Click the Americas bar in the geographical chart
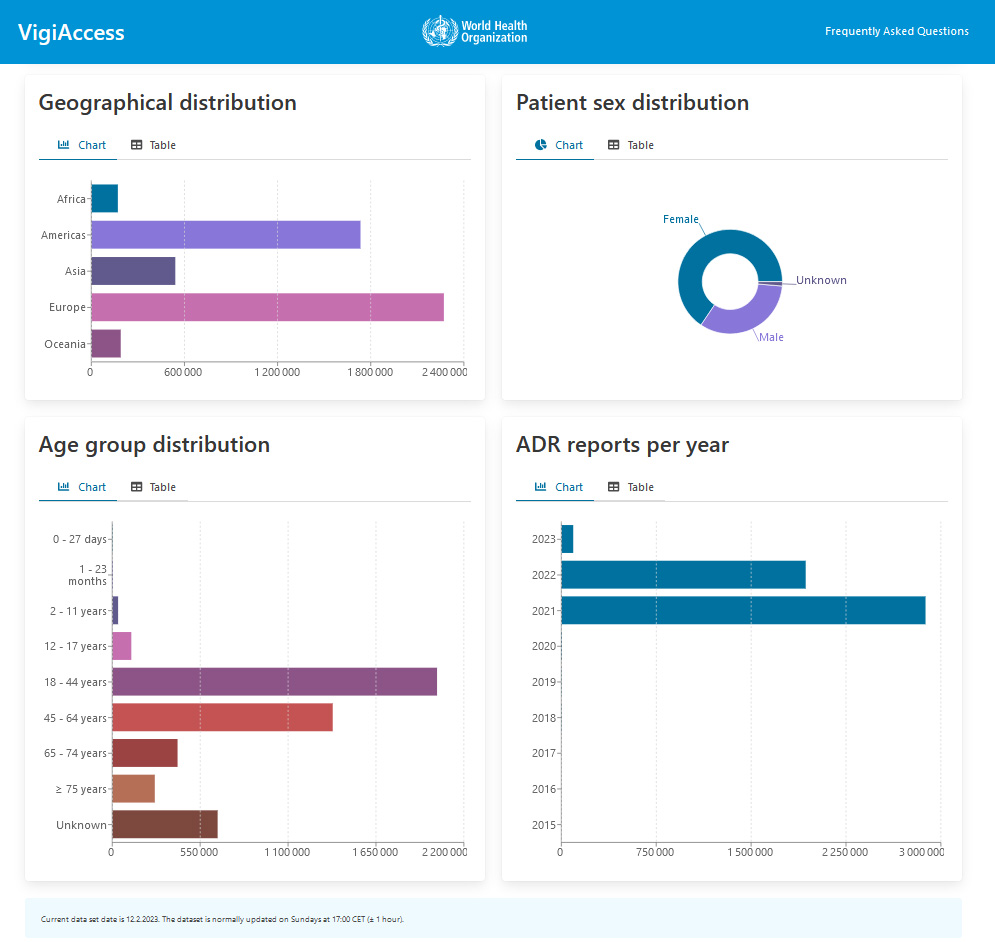This screenshot has height=942, width=995. click(x=226, y=235)
